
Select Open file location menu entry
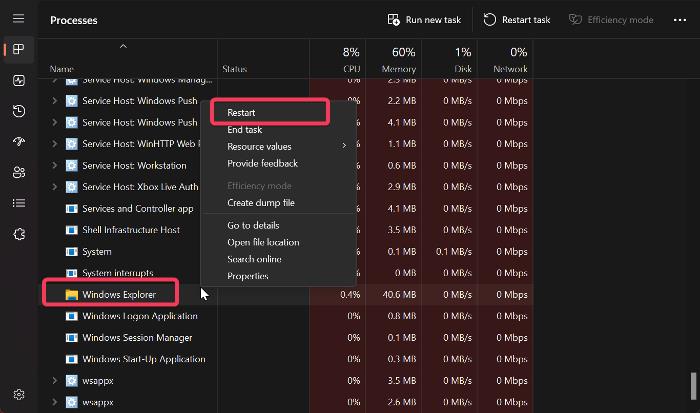(263, 242)
